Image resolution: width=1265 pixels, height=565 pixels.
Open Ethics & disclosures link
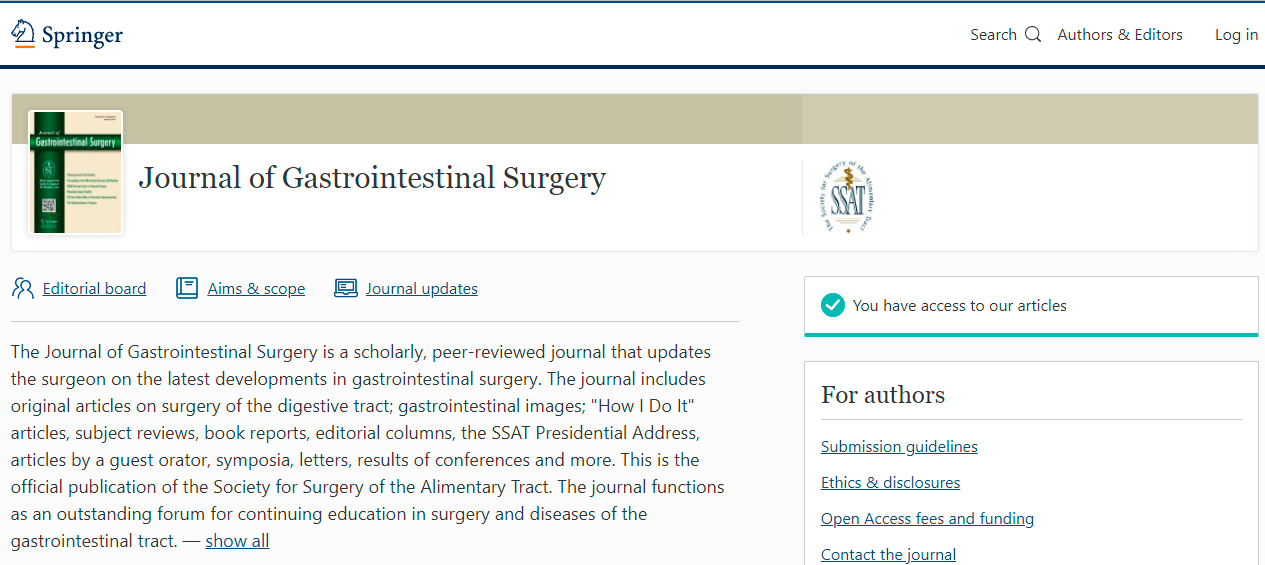coord(890,483)
